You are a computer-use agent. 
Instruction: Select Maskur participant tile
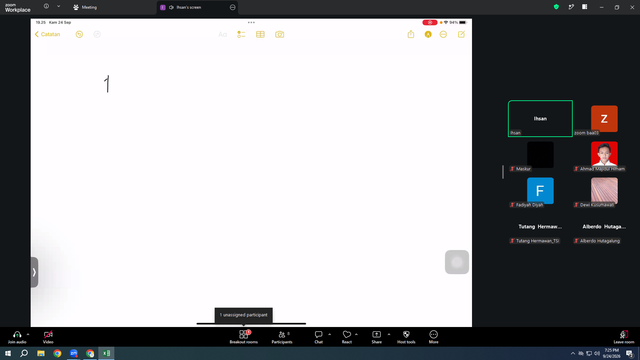(x=540, y=155)
